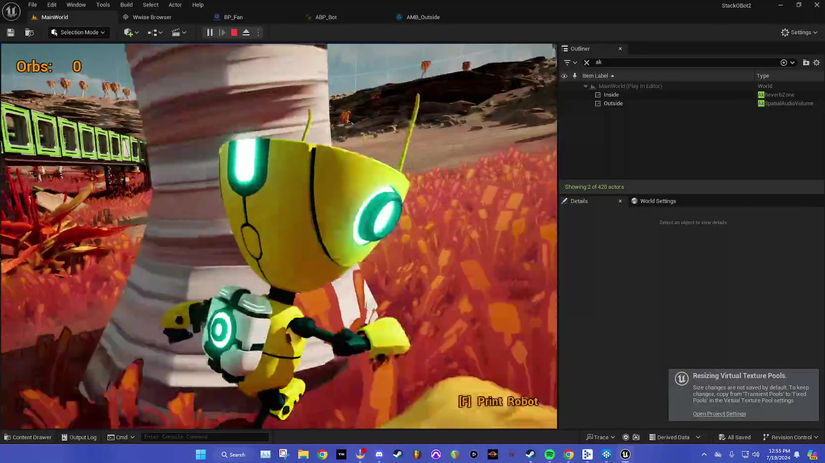Stop the play session with the red square
The height and width of the screenshot is (463, 825).
[x=234, y=33]
